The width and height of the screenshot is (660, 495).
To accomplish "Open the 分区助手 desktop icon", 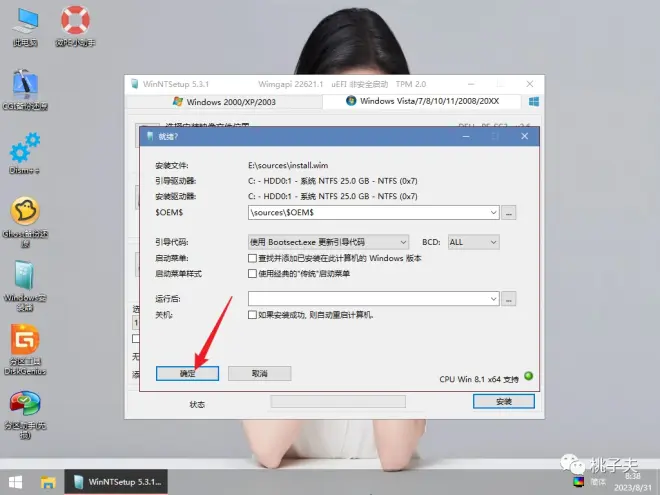I will [x=25, y=415].
